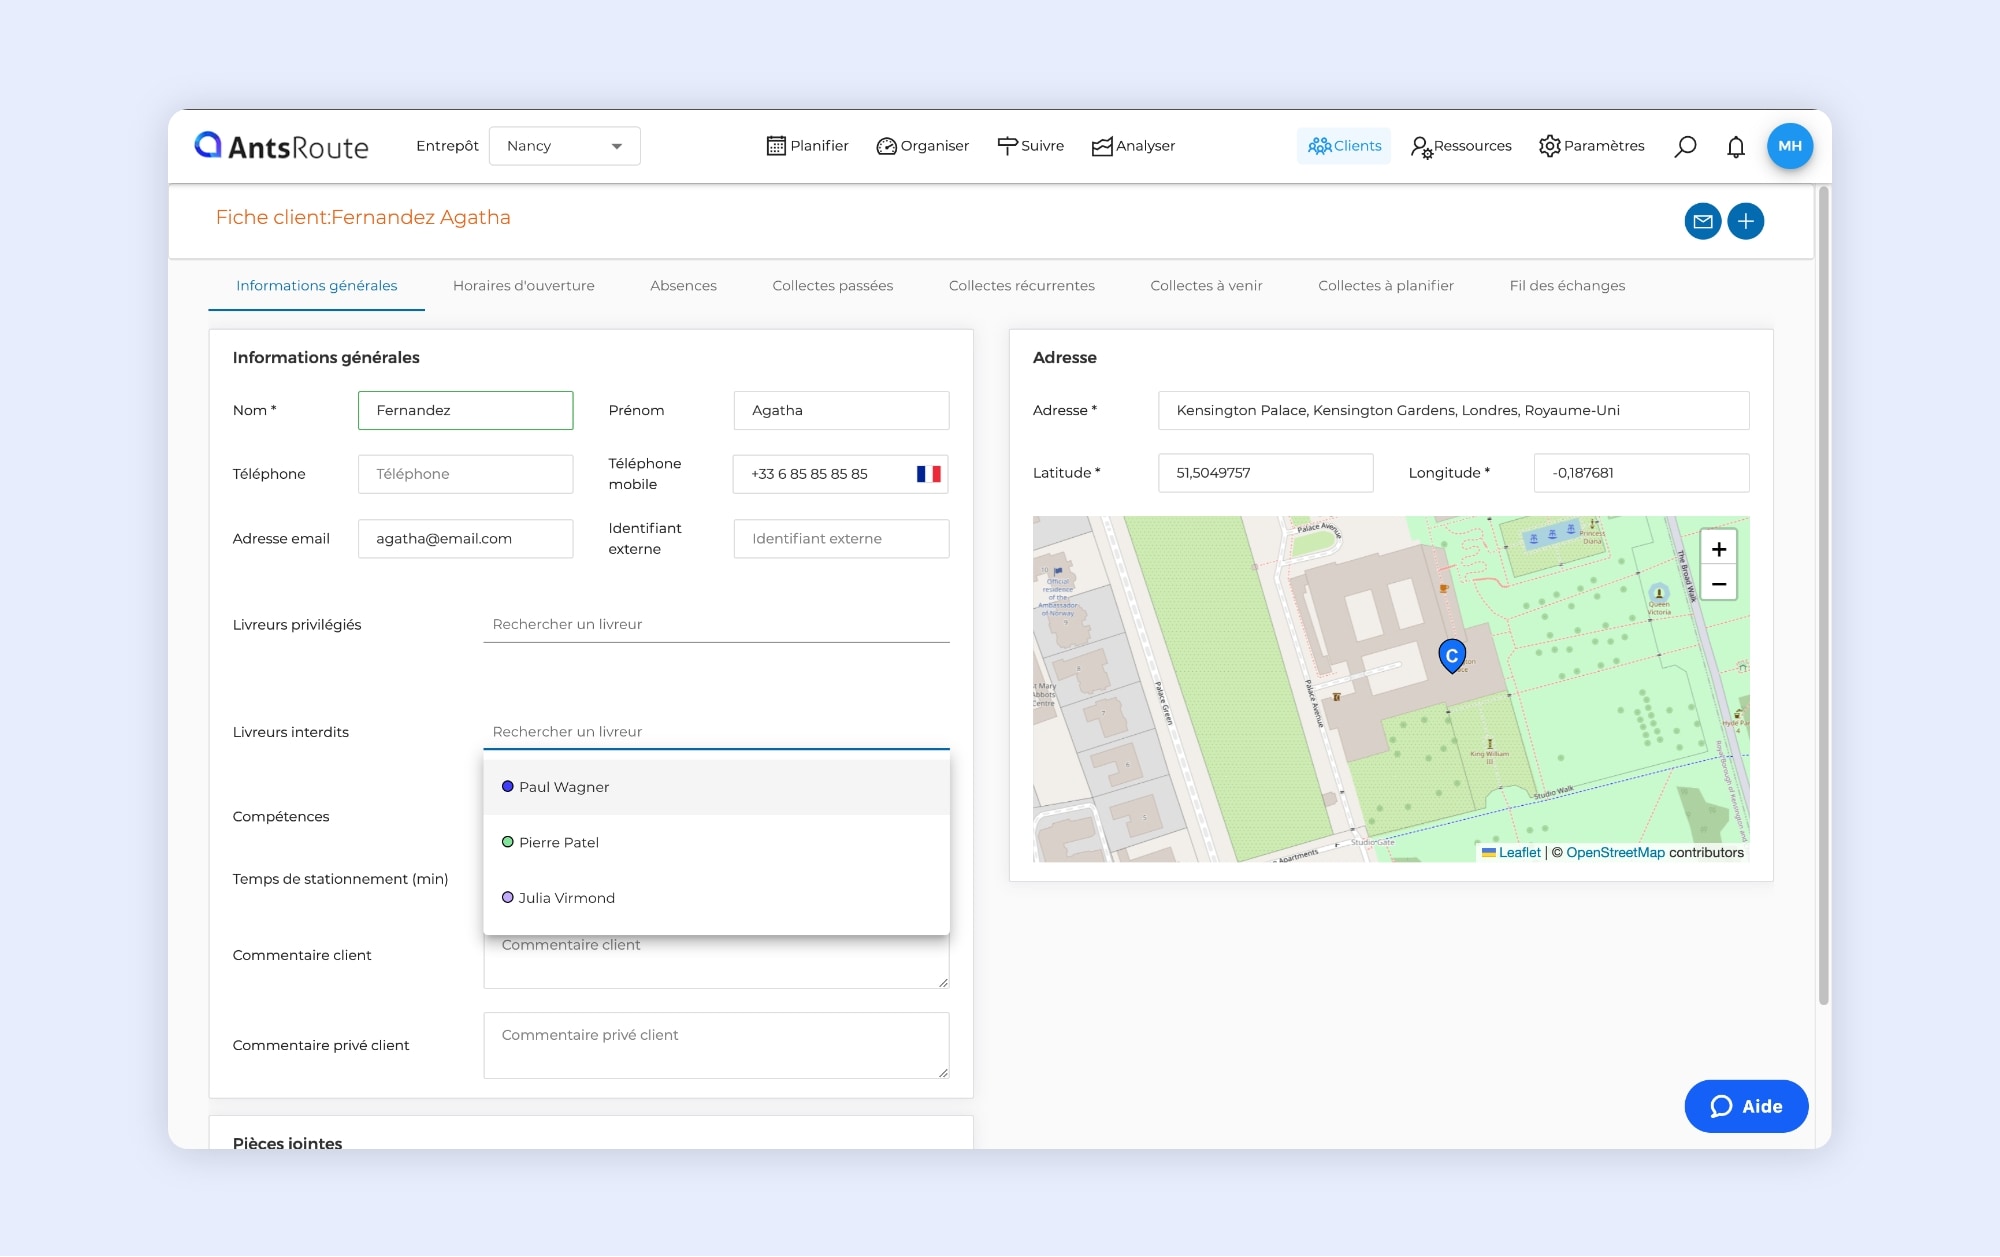Choose Pierre Patel in the dropdown

pos(558,842)
